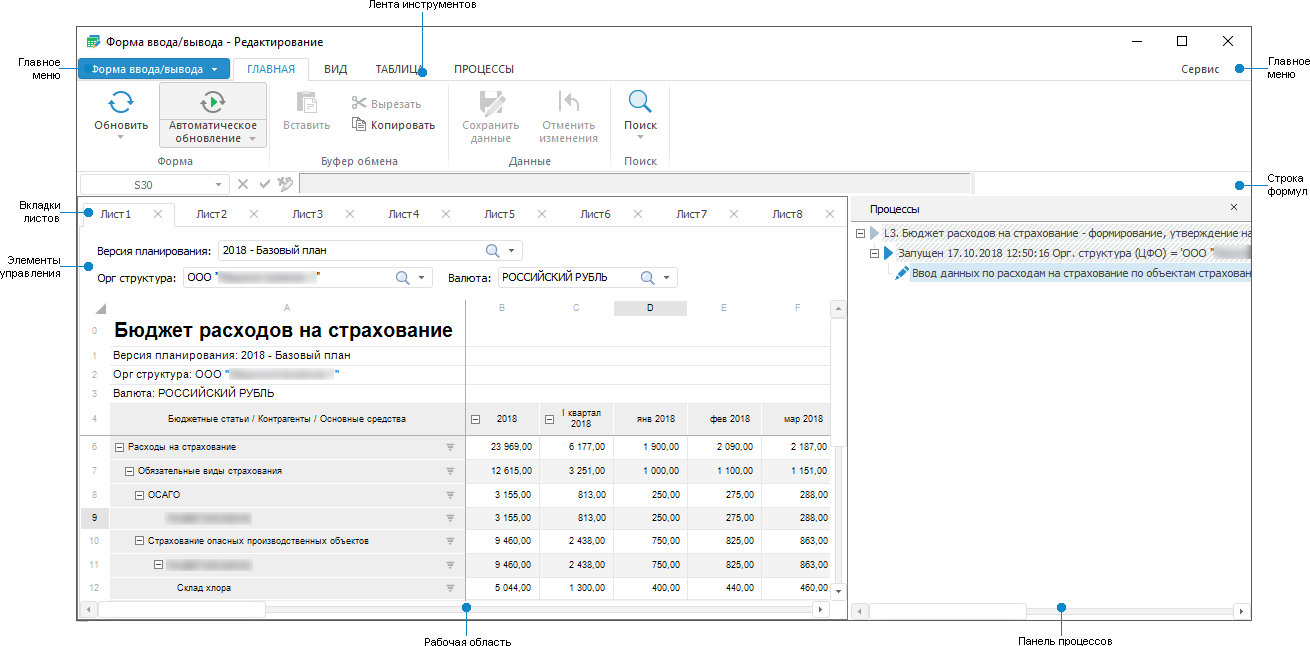Open filter icon in ОСАГО row
The width and height of the screenshot is (1310, 646).
(450, 495)
